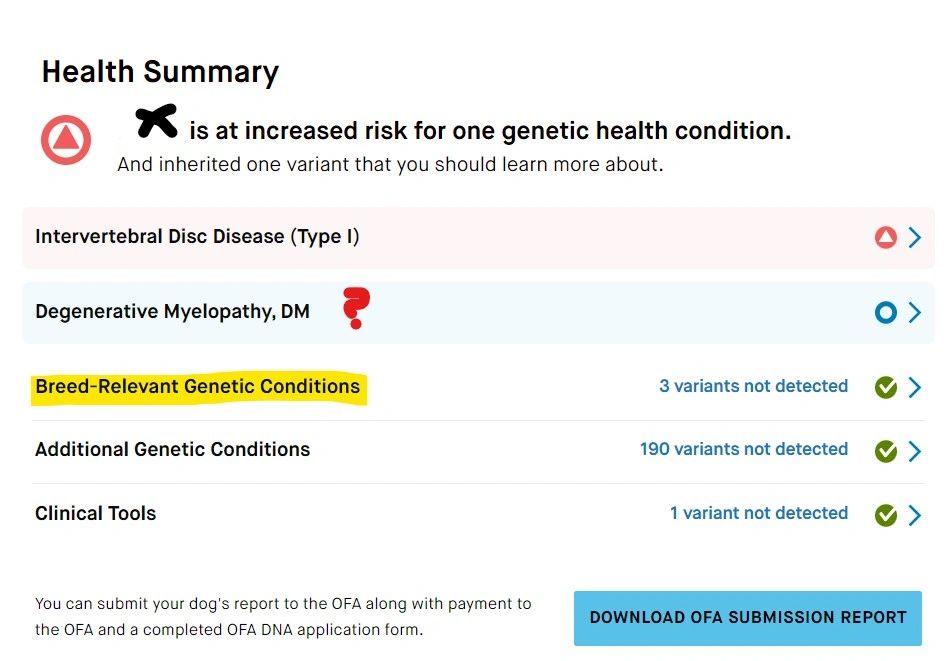Screen dimensions: 952x661
Task: Expand Intervertebral Disc Disease row chevron
Action: 914,237
